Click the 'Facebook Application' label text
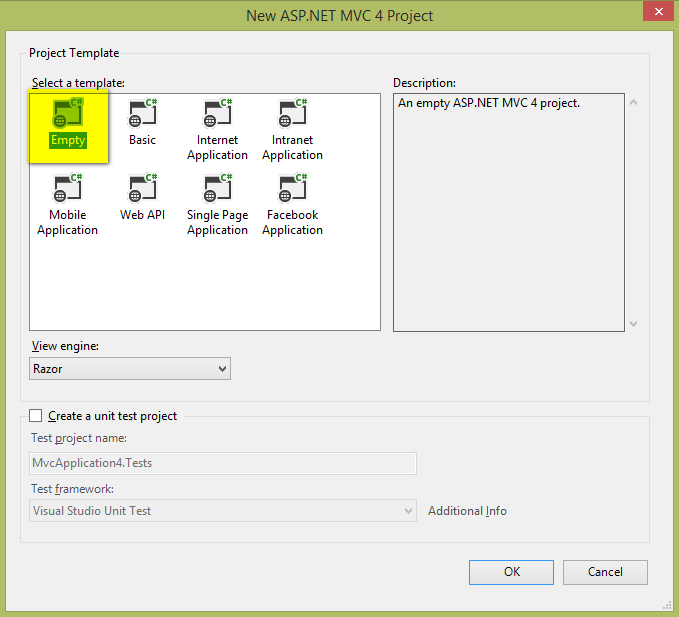 292,223
